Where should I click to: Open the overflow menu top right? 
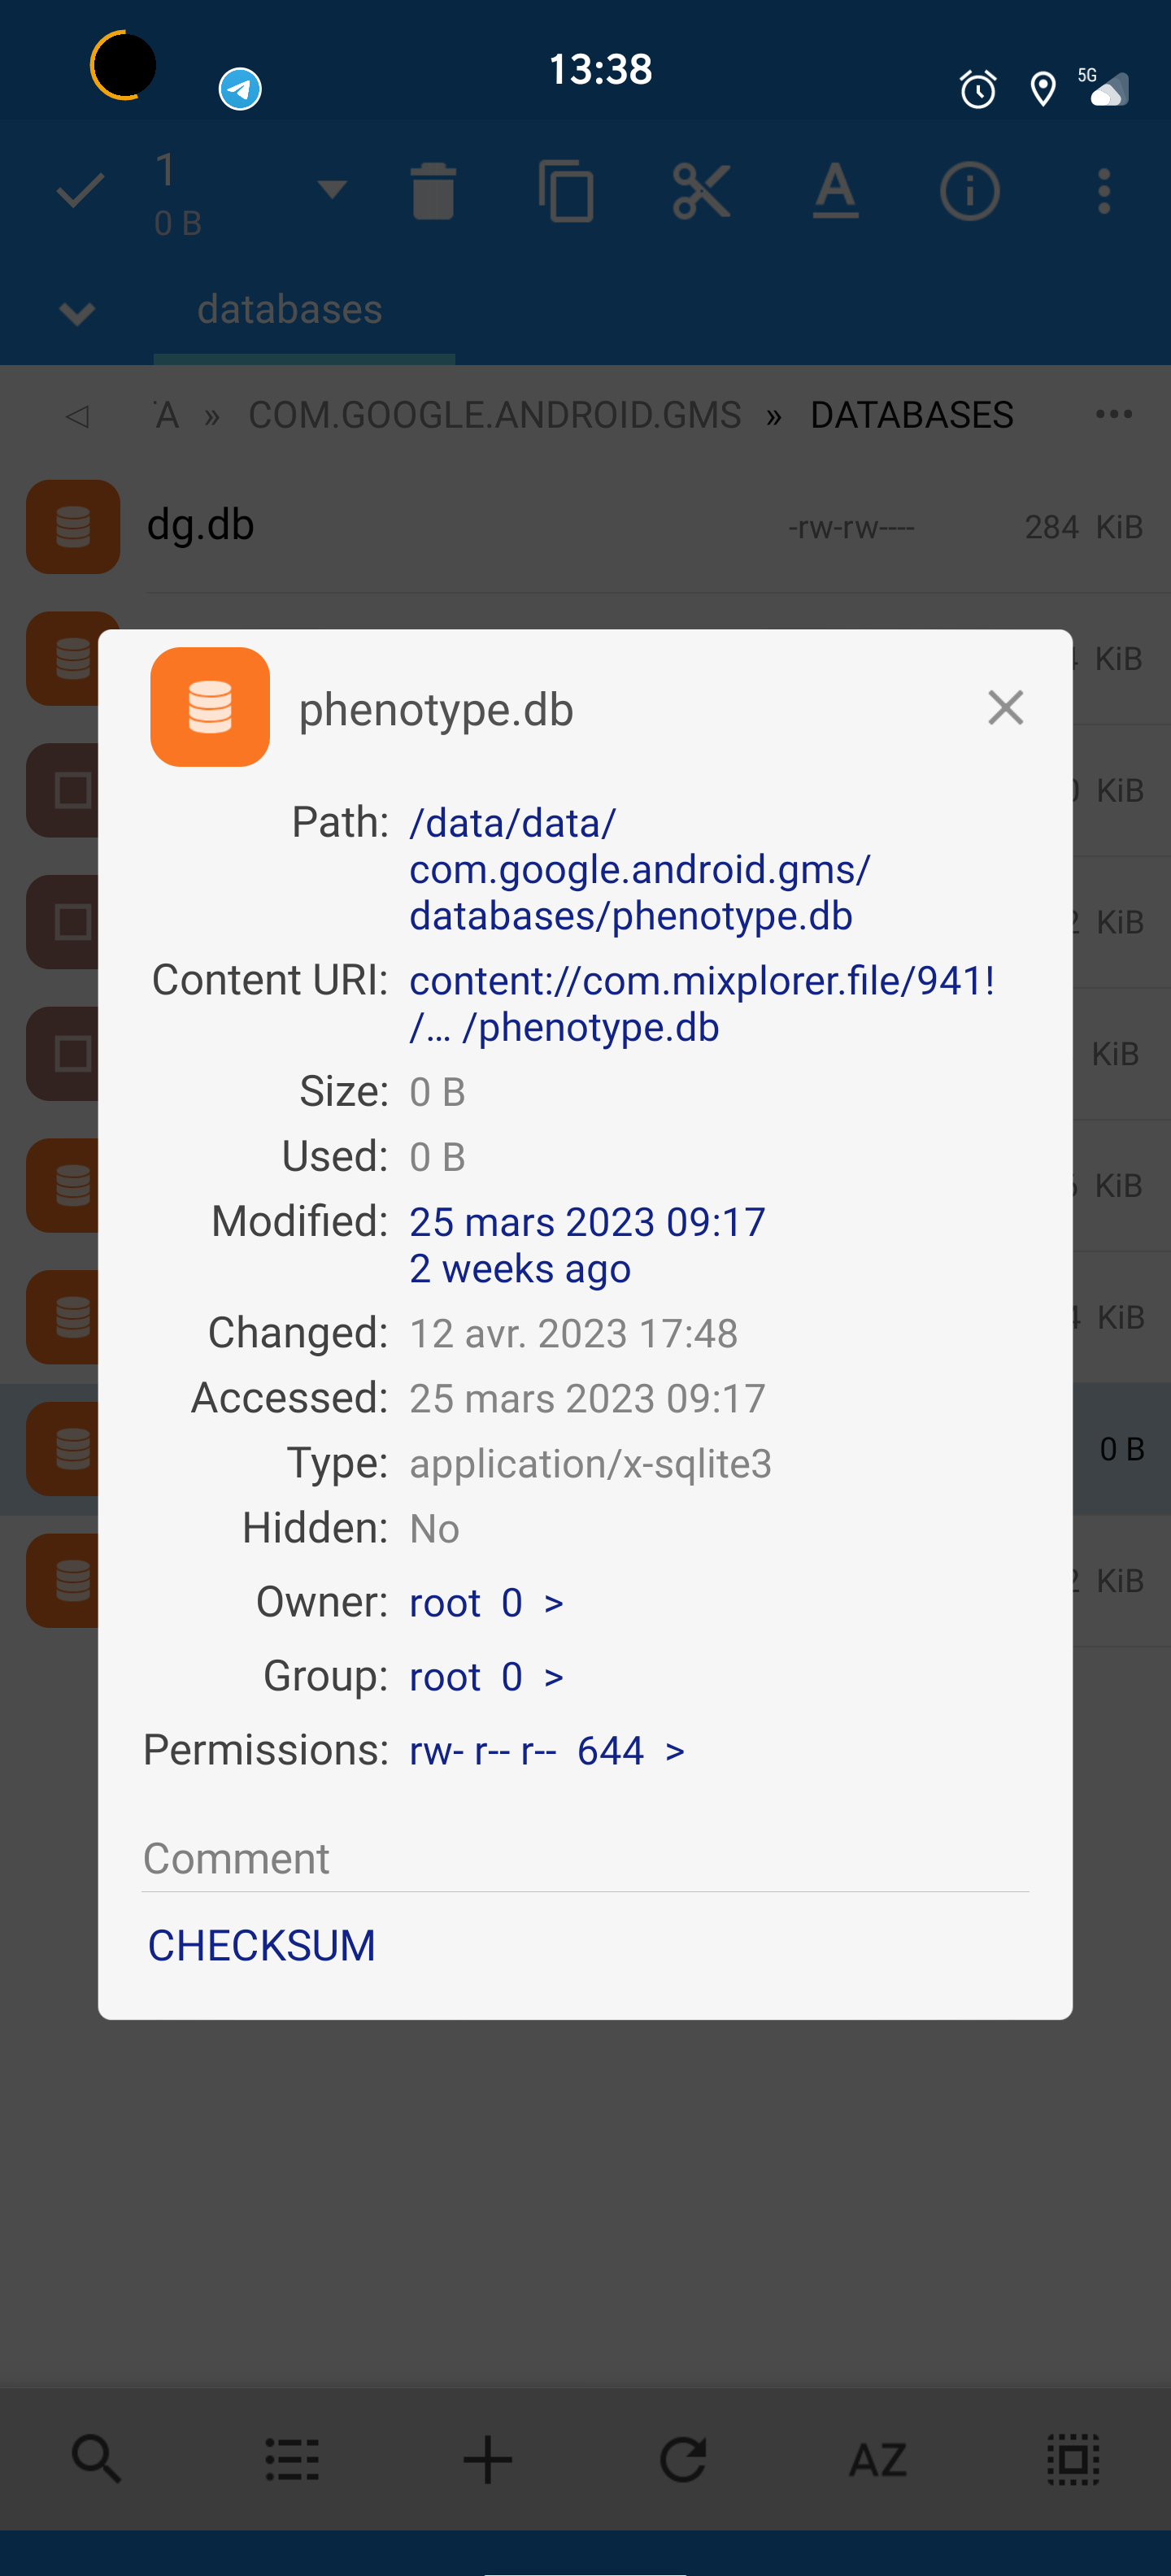click(1103, 192)
